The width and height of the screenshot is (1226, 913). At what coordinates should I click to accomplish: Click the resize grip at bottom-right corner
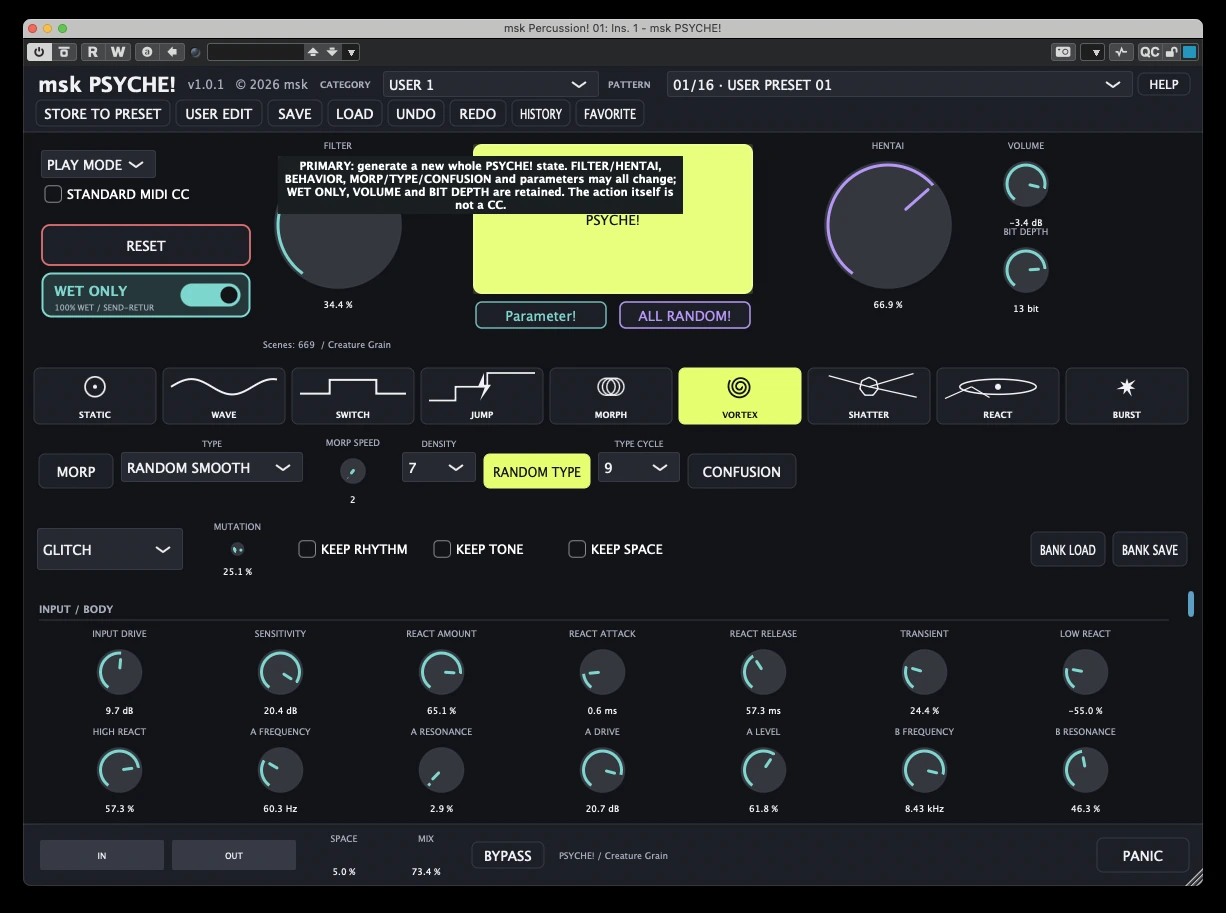(x=1193, y=877)
